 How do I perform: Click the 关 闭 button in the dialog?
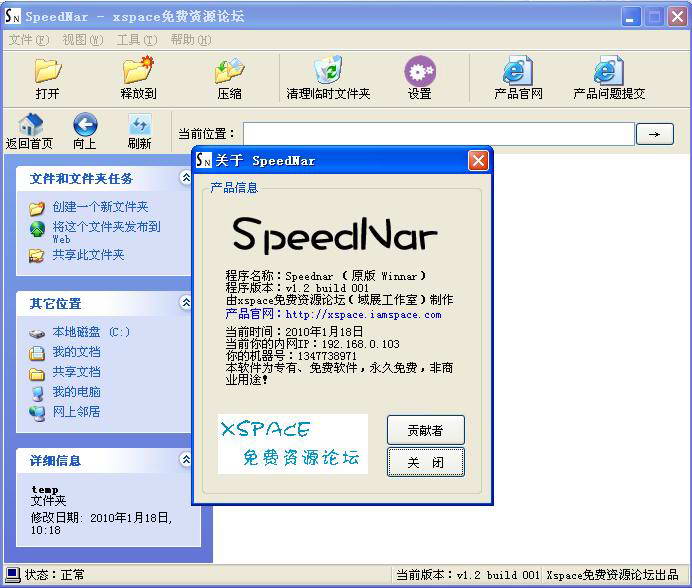pyautogui.click(x=425, y=462)
